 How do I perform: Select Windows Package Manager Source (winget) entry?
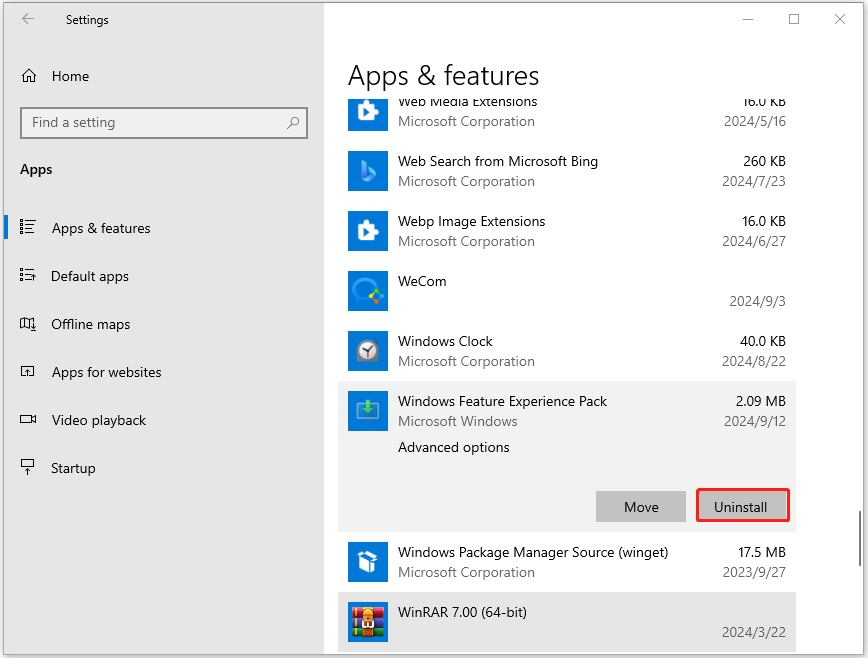(x=567, y=562)
